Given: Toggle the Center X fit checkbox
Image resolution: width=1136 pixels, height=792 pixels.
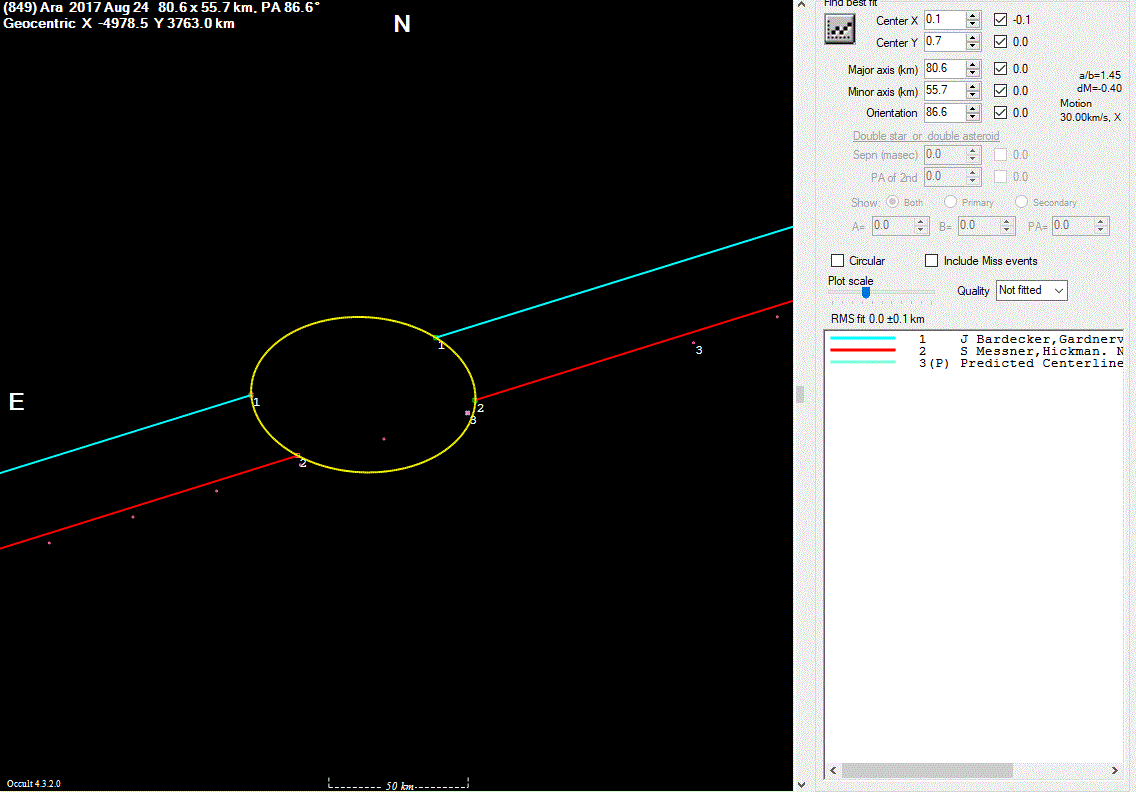Looking at the screenshot, I should (1001, 20).
